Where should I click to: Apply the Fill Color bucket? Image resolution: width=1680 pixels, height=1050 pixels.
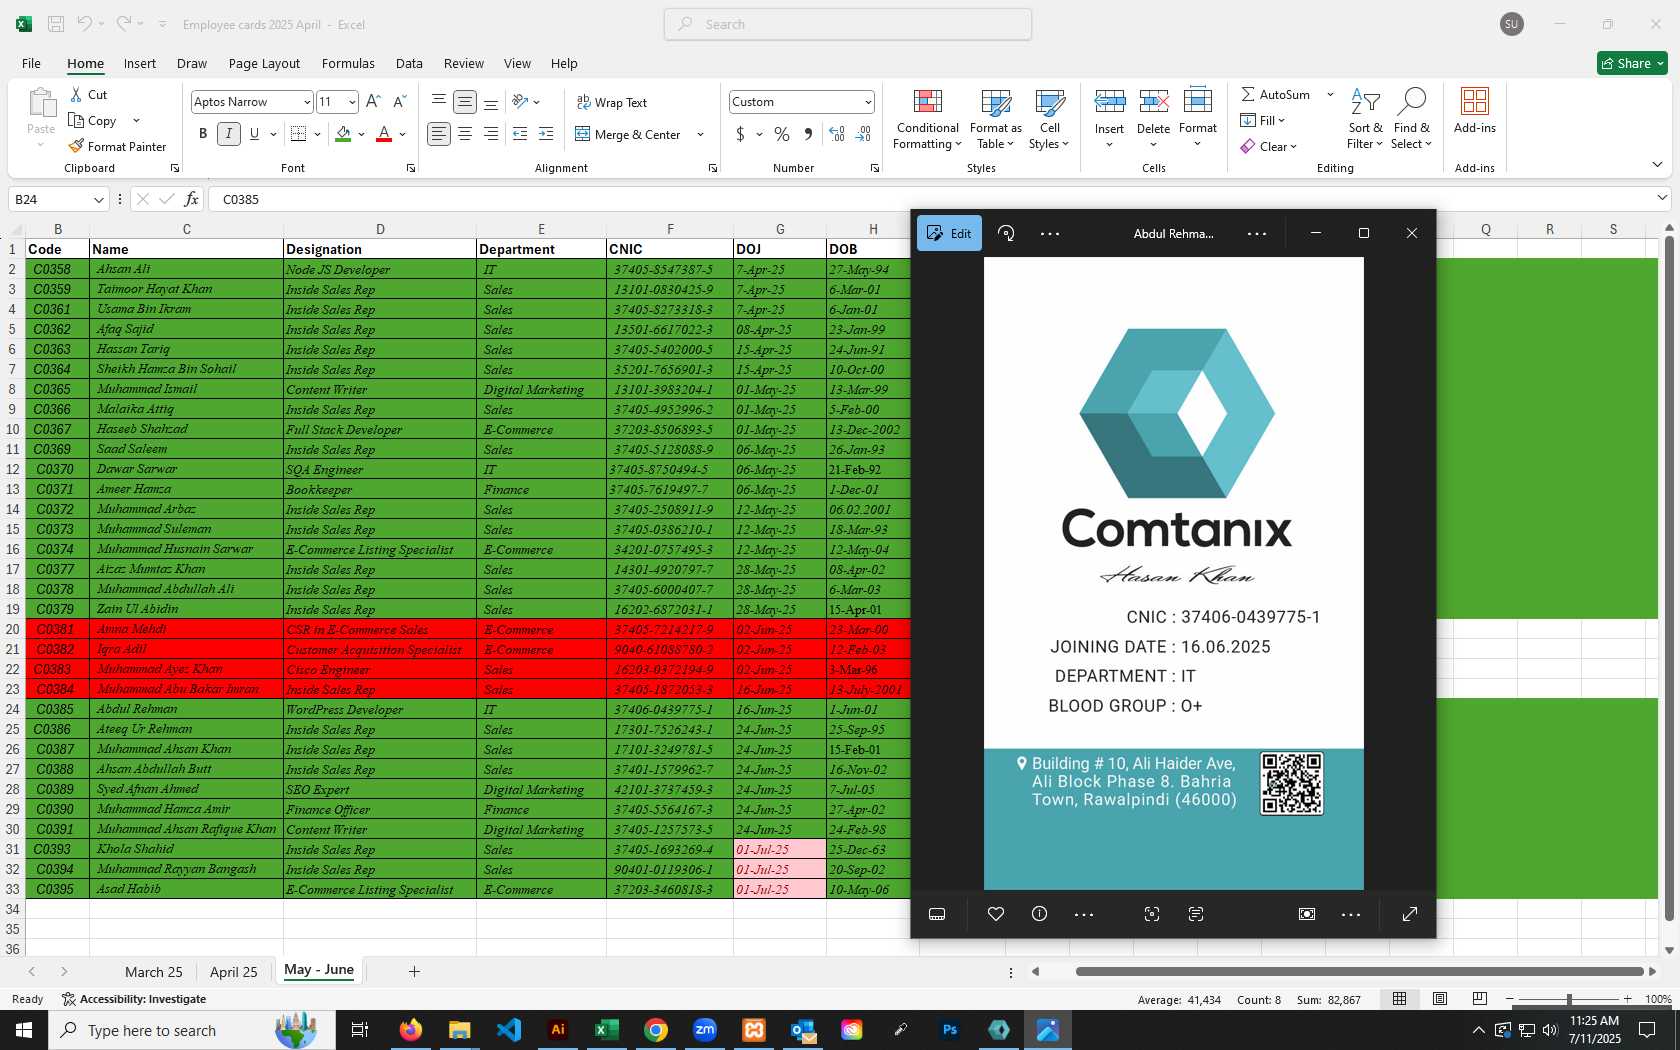tap(343, 134)
